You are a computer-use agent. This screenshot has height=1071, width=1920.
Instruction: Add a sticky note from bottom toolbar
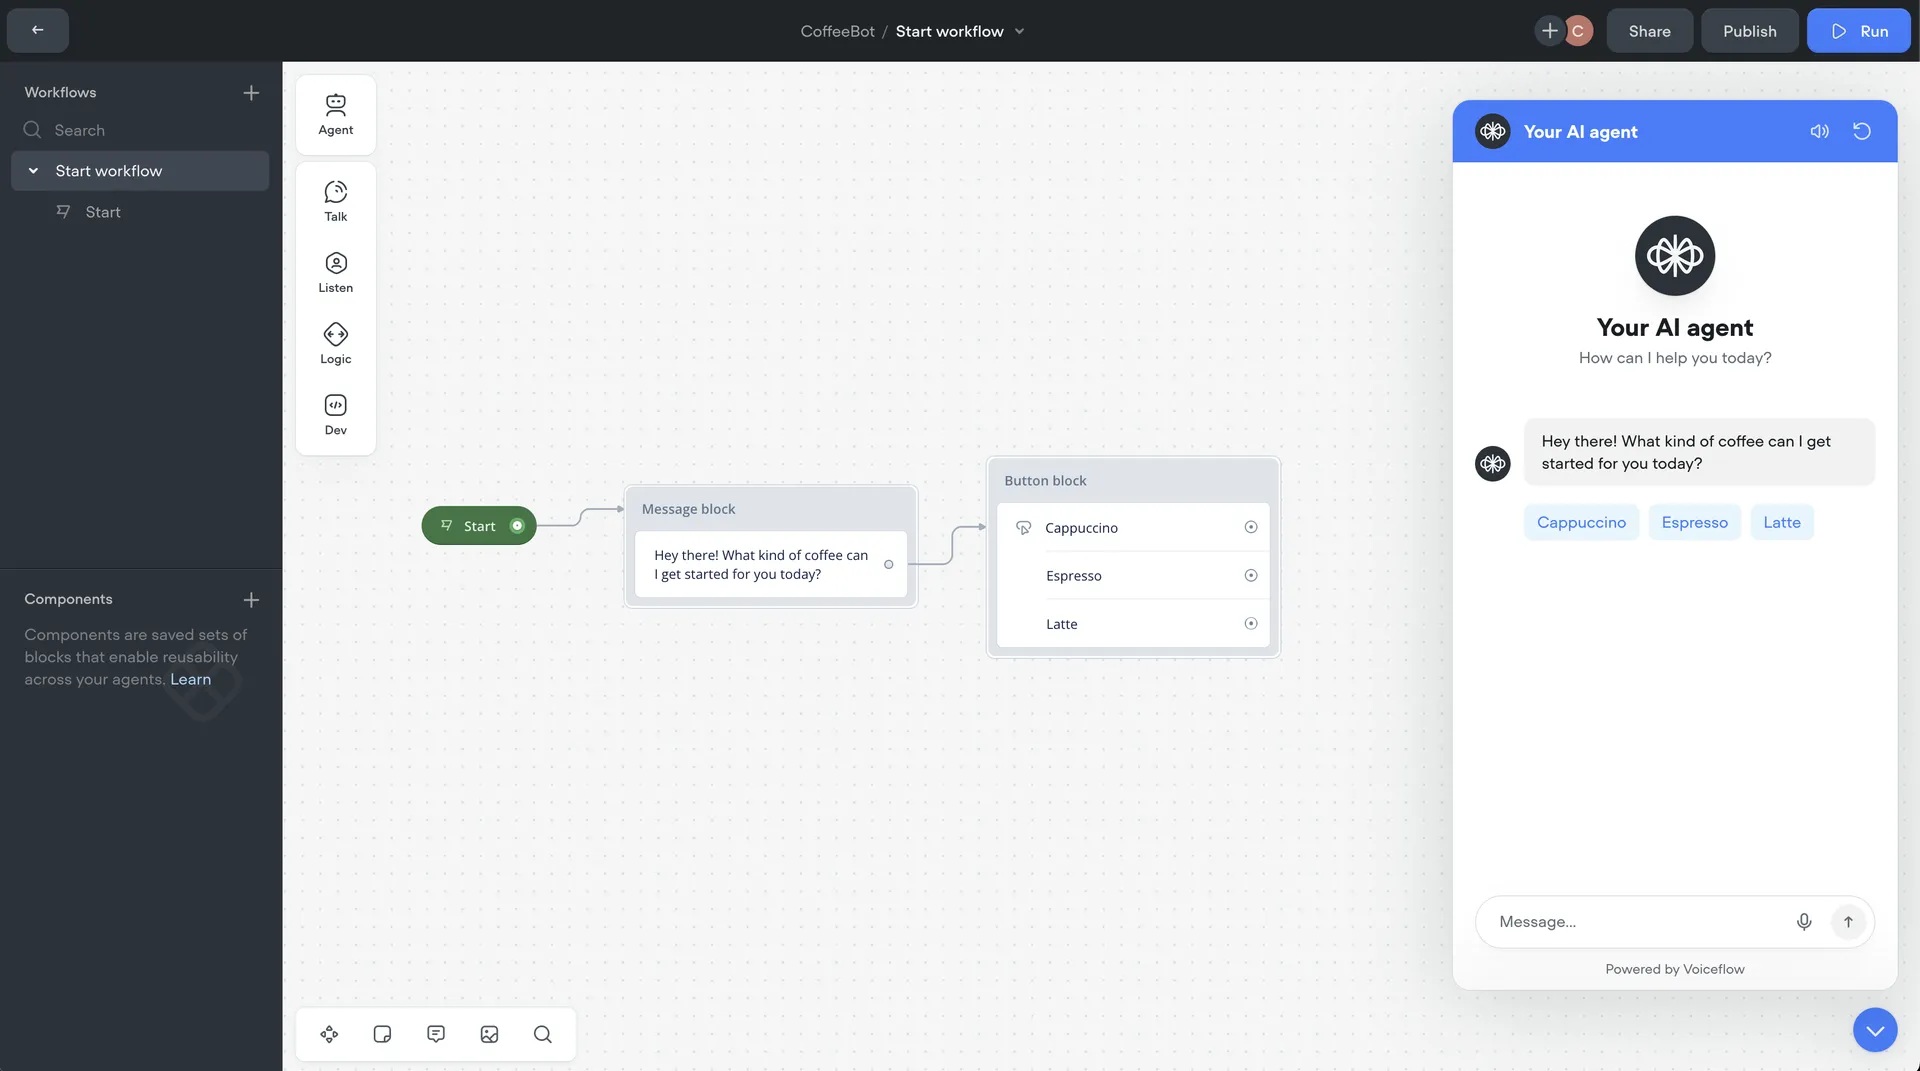(x=382, y=1034)
